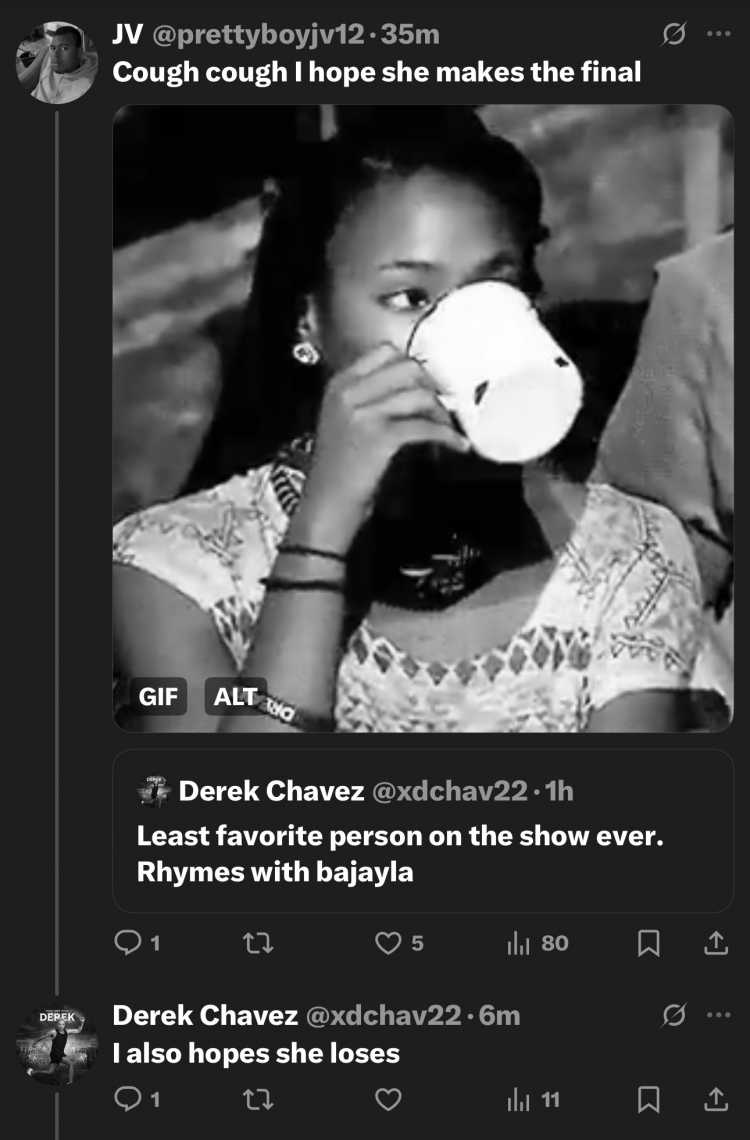
Task: Open quoted tweet about bajayla
Action: (x=423, y=831)
